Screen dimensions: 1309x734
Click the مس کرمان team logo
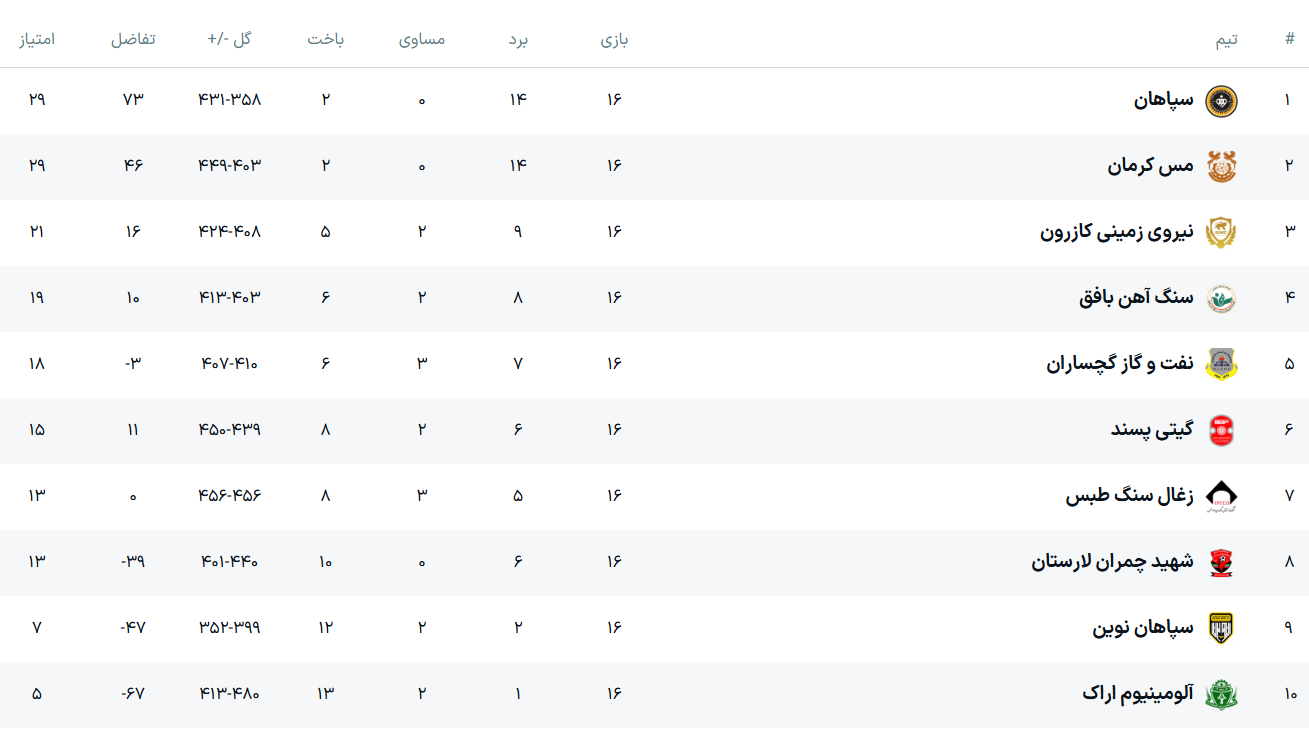coord(1221,166)
